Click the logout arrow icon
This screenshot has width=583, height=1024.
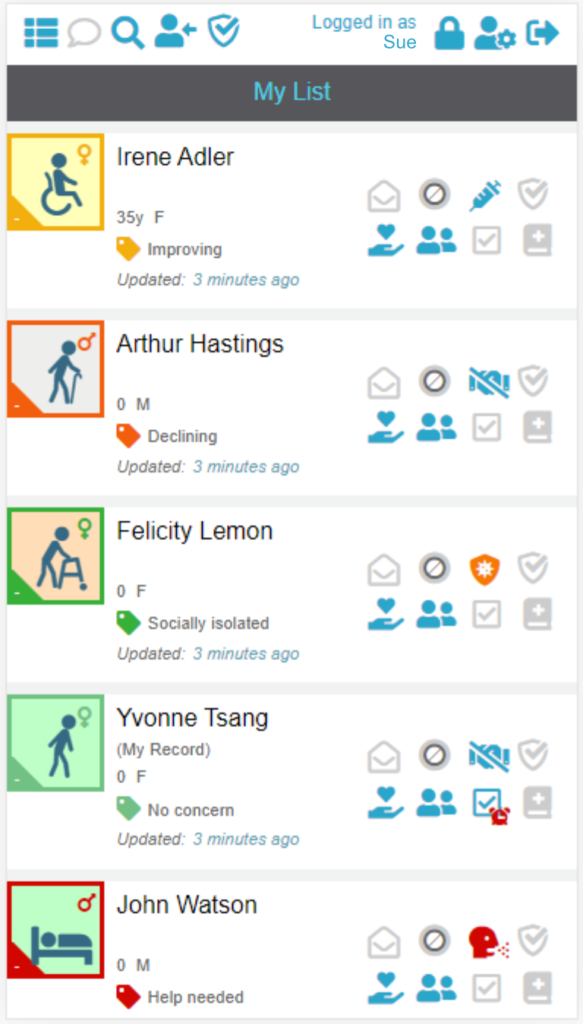[543, 33]
